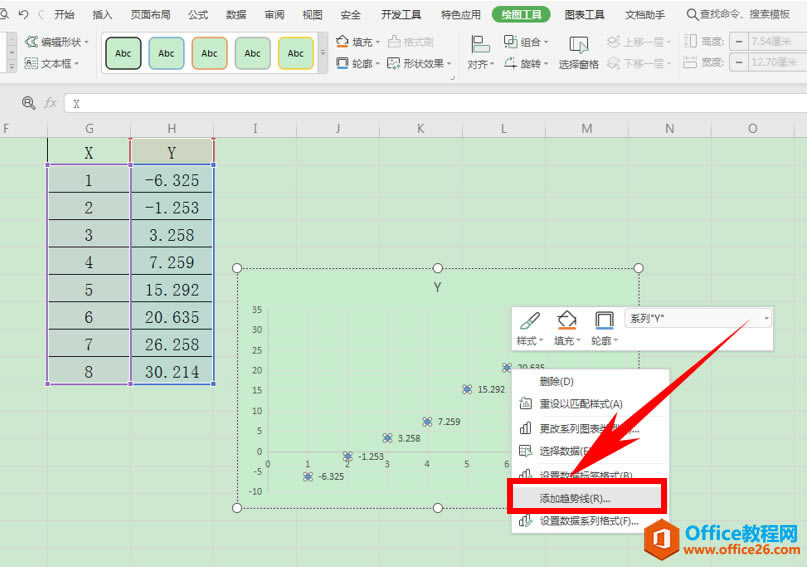Open the 编辑形状 edit shape tool
The image size is (807, 567).
pos(56,42)
